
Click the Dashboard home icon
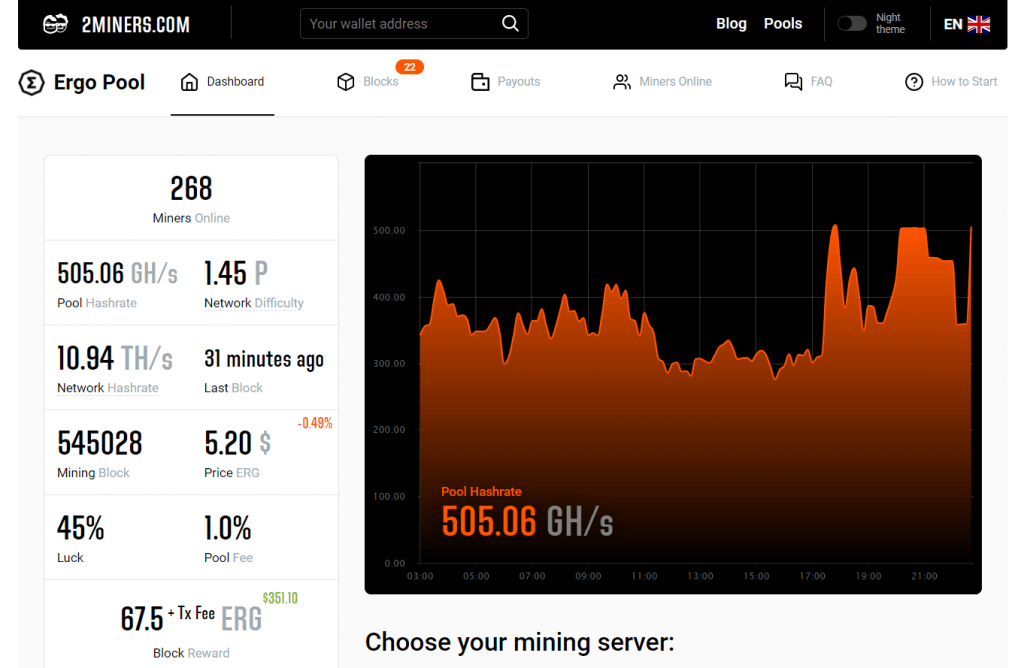(186, 83)
